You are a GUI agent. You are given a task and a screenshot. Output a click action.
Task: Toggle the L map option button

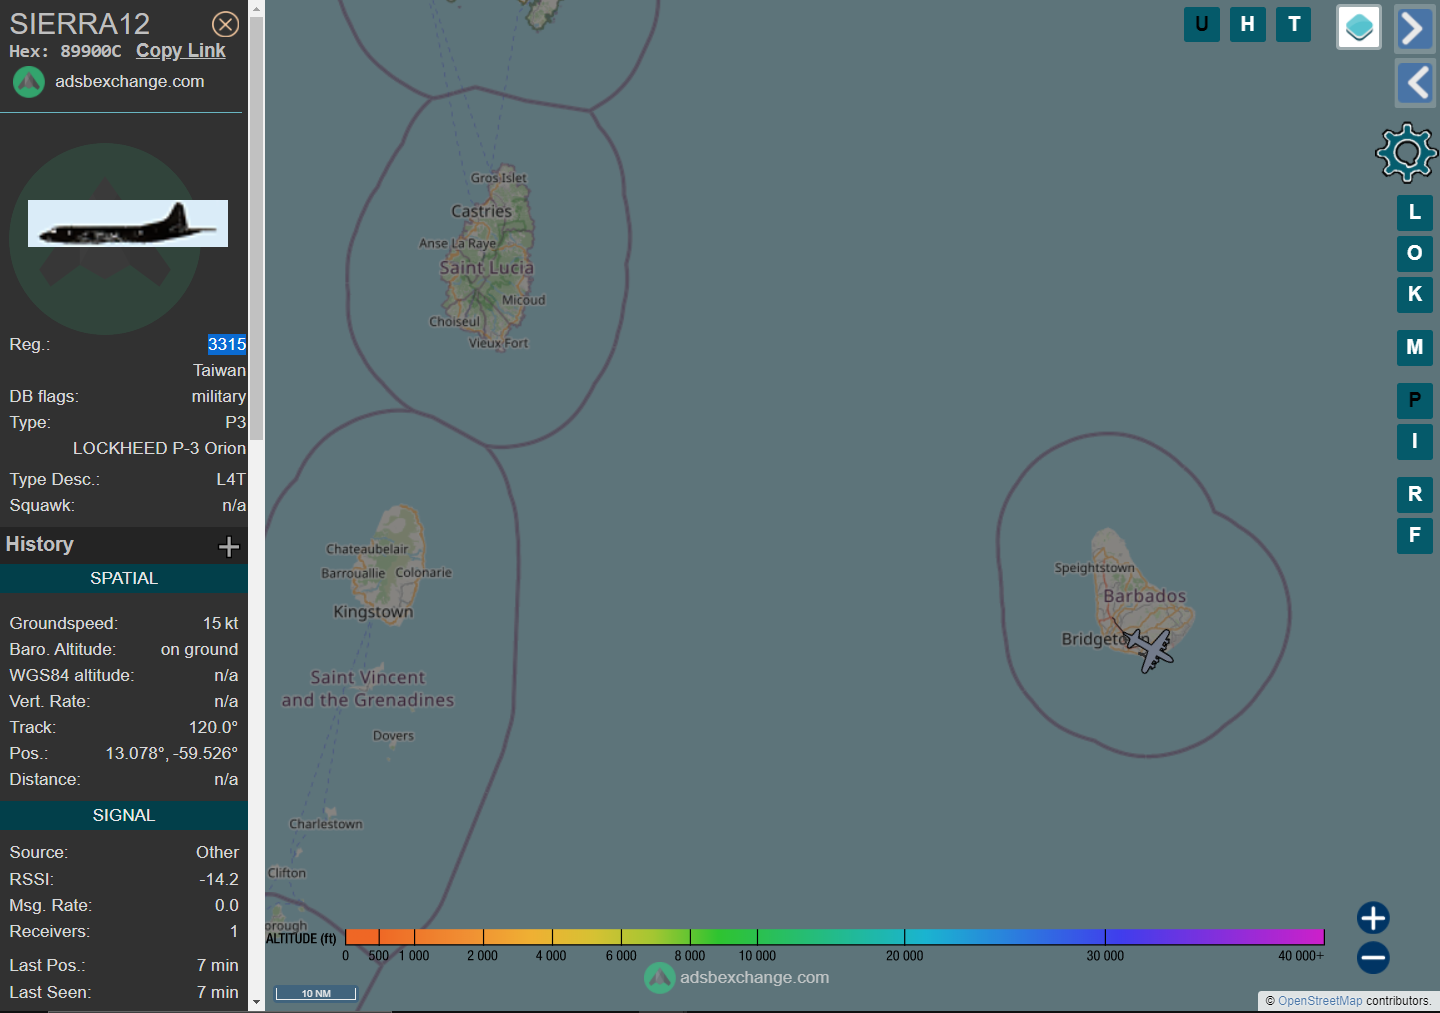point(1415,212)
